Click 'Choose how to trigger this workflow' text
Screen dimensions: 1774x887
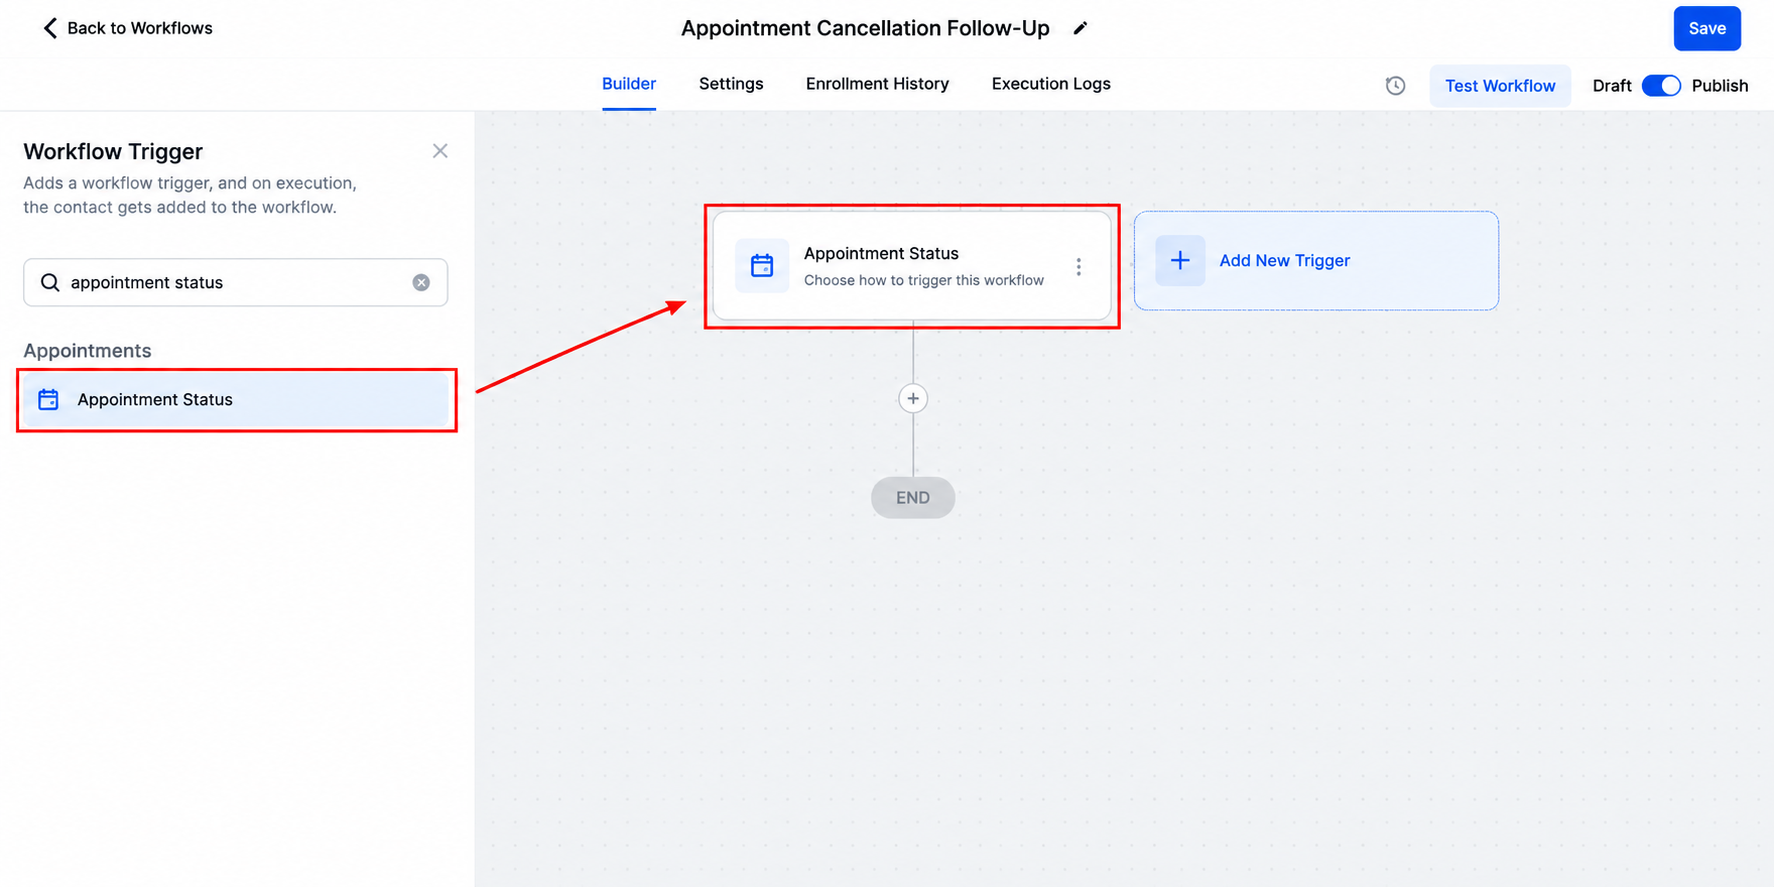click(924, 281)
